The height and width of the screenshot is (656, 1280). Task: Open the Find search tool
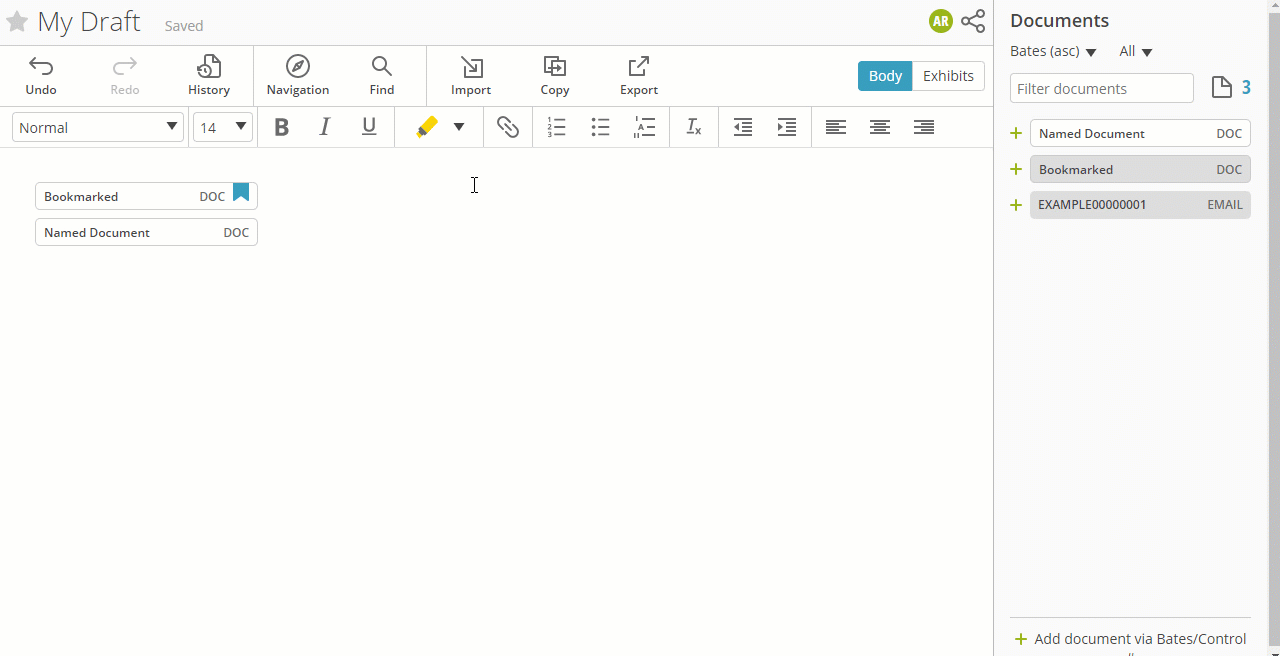tap(382, 76)
